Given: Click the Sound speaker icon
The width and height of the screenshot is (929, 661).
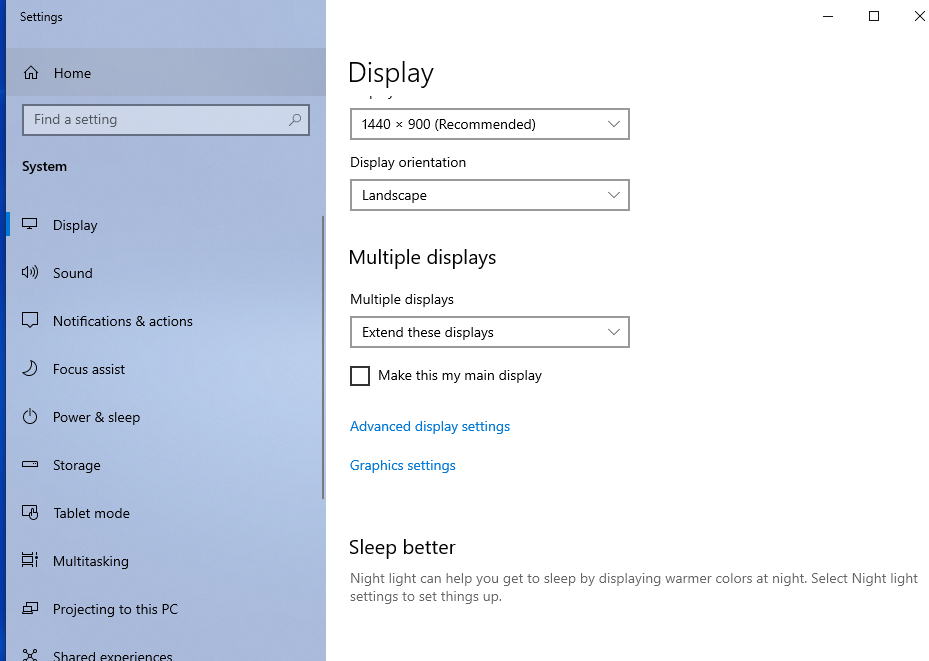Looking at the screenshot, I should [31, 273].
